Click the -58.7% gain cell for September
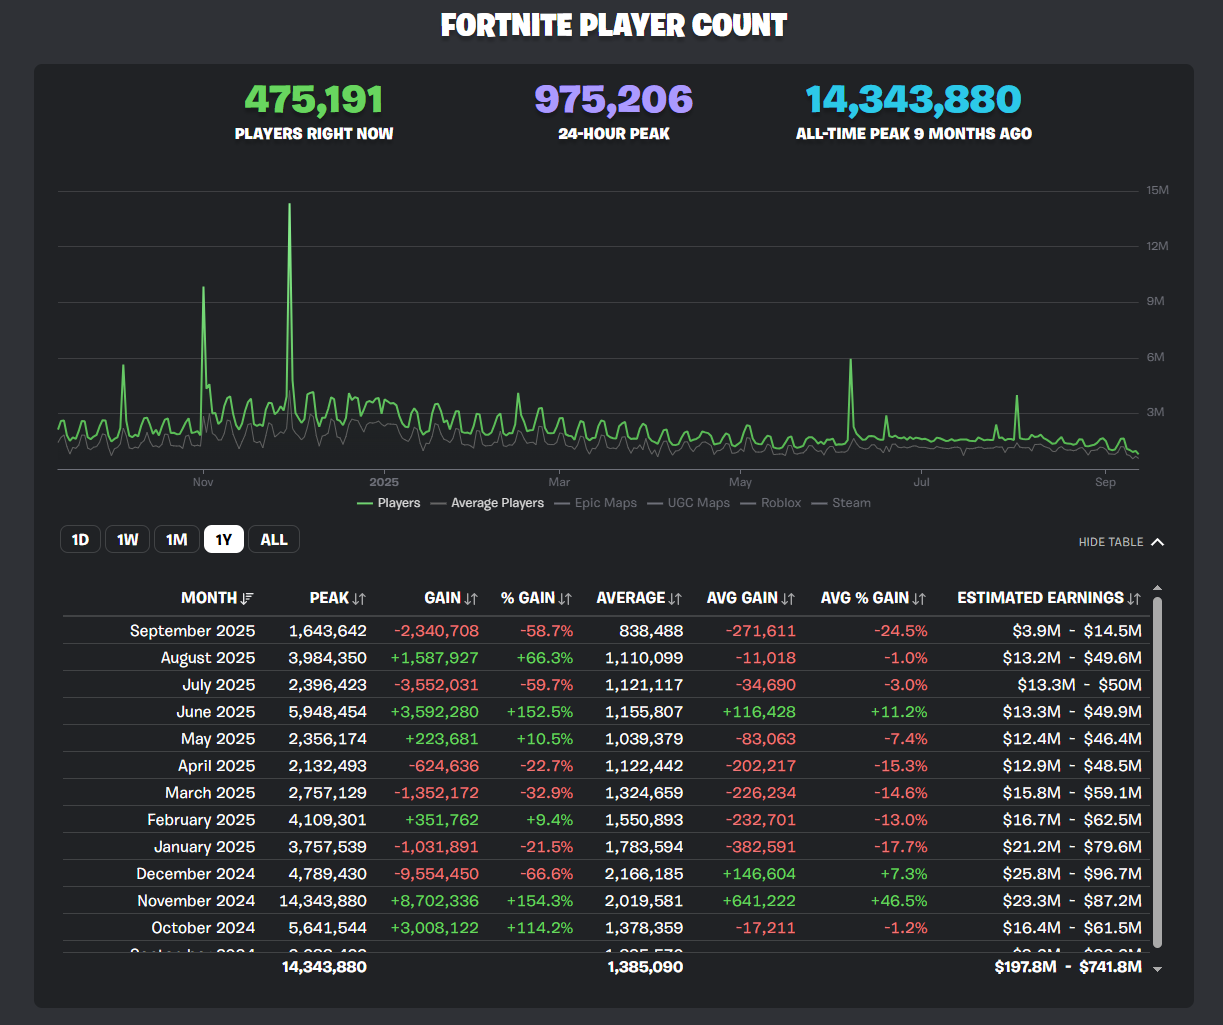The width and height of the screenshot is (1223, 1025). 546,631
